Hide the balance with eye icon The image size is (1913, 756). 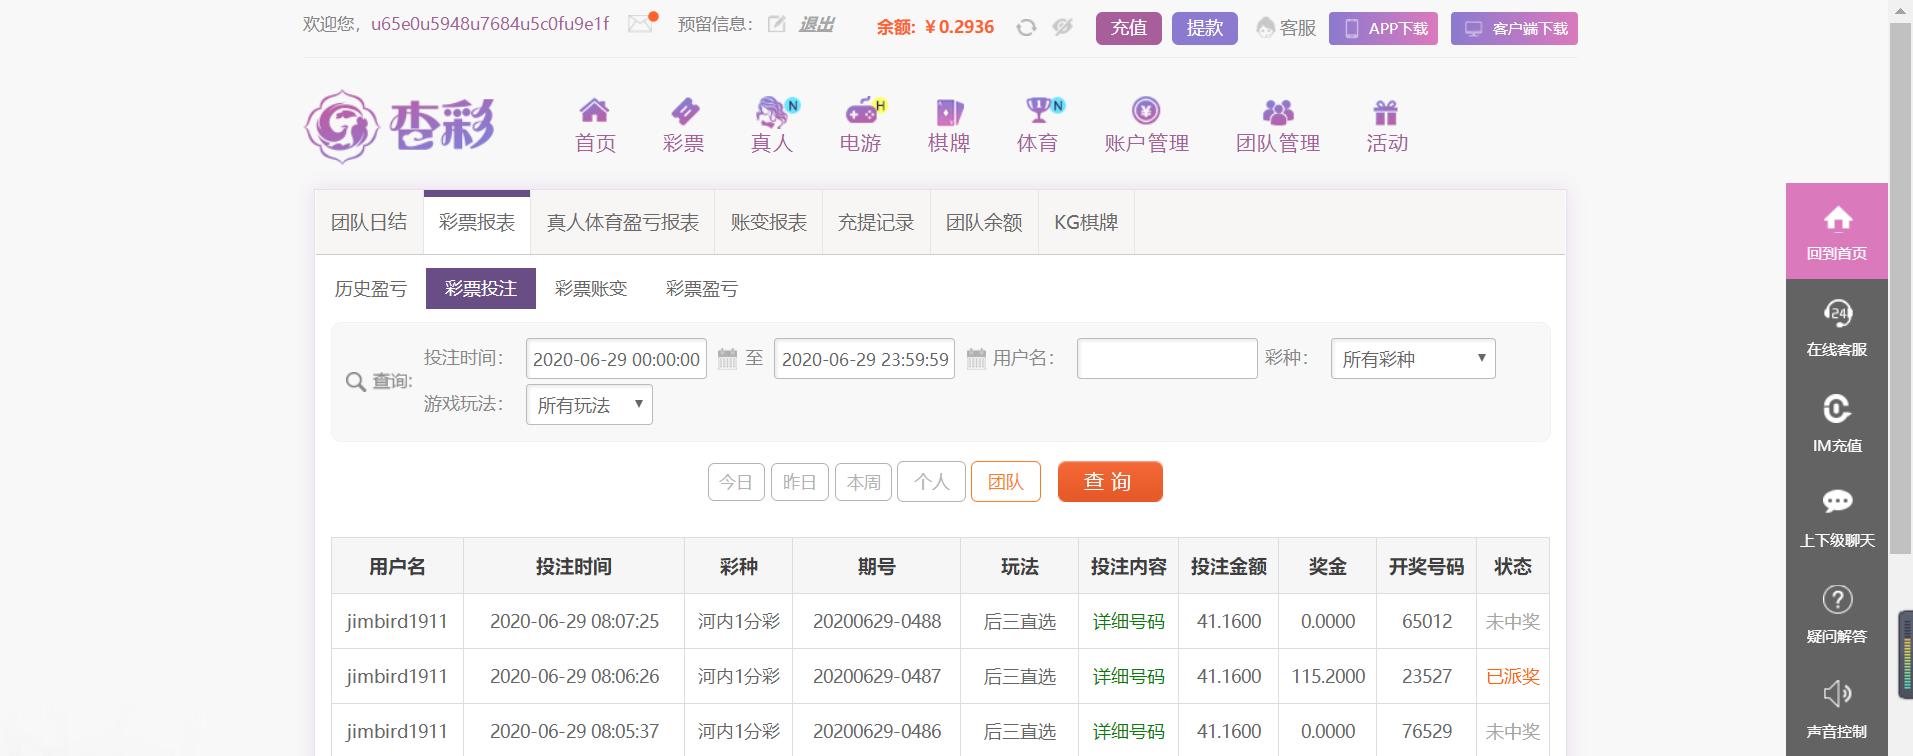1062,28
